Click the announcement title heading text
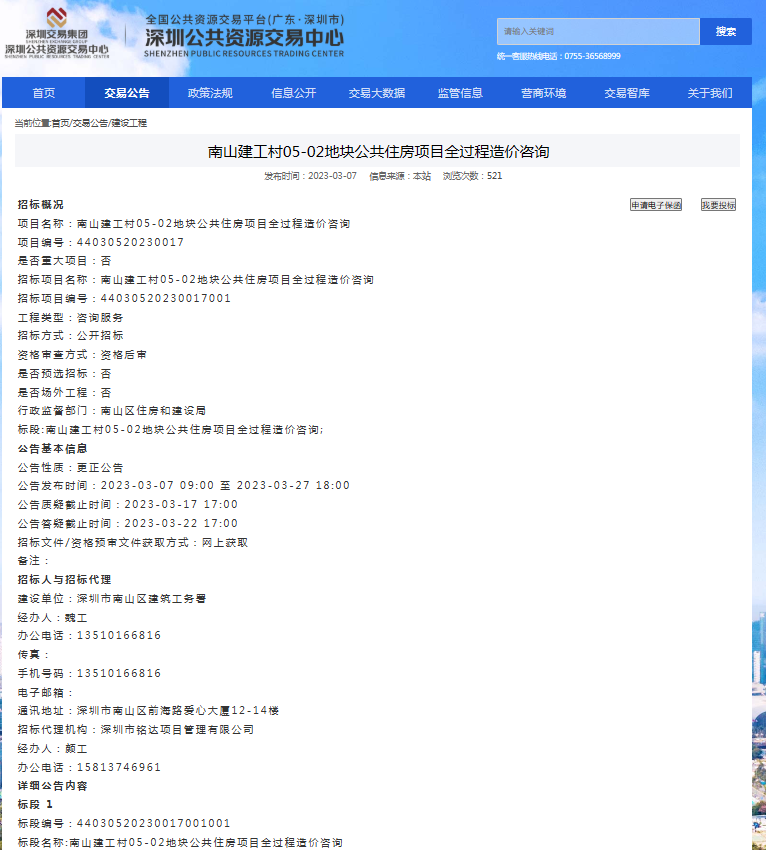Viewport: 766px width, 850px height. (x=378, y=152)
